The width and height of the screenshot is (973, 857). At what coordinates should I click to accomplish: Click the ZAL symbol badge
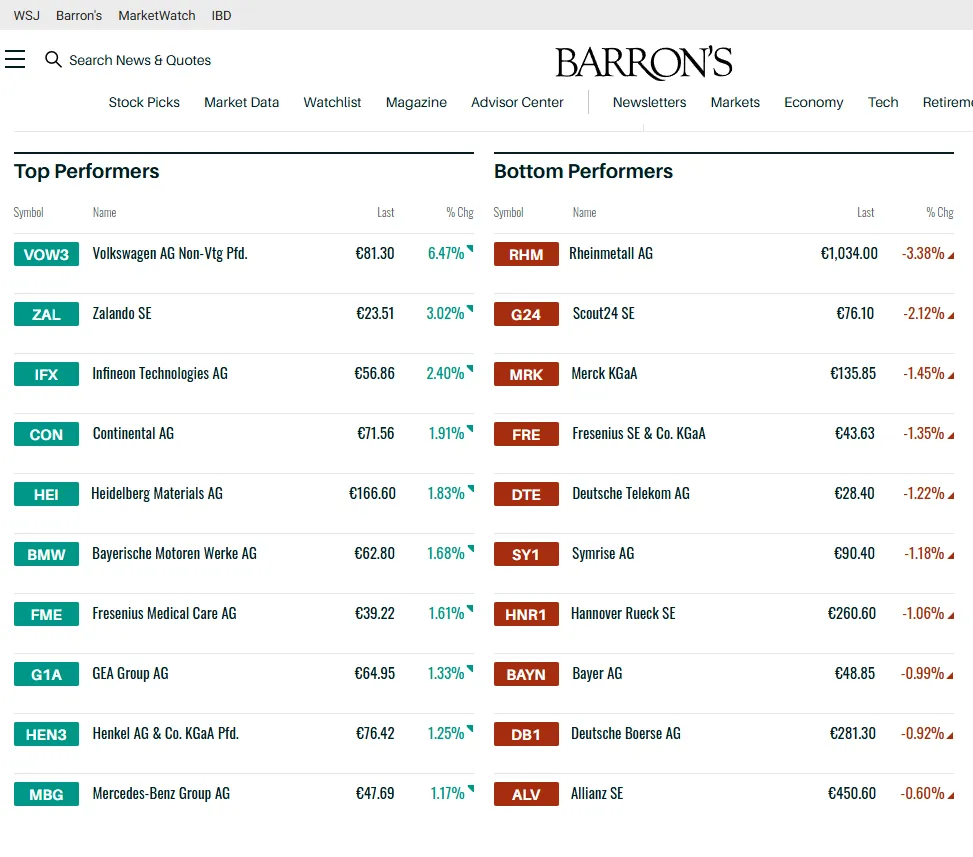tap(47, 314)
